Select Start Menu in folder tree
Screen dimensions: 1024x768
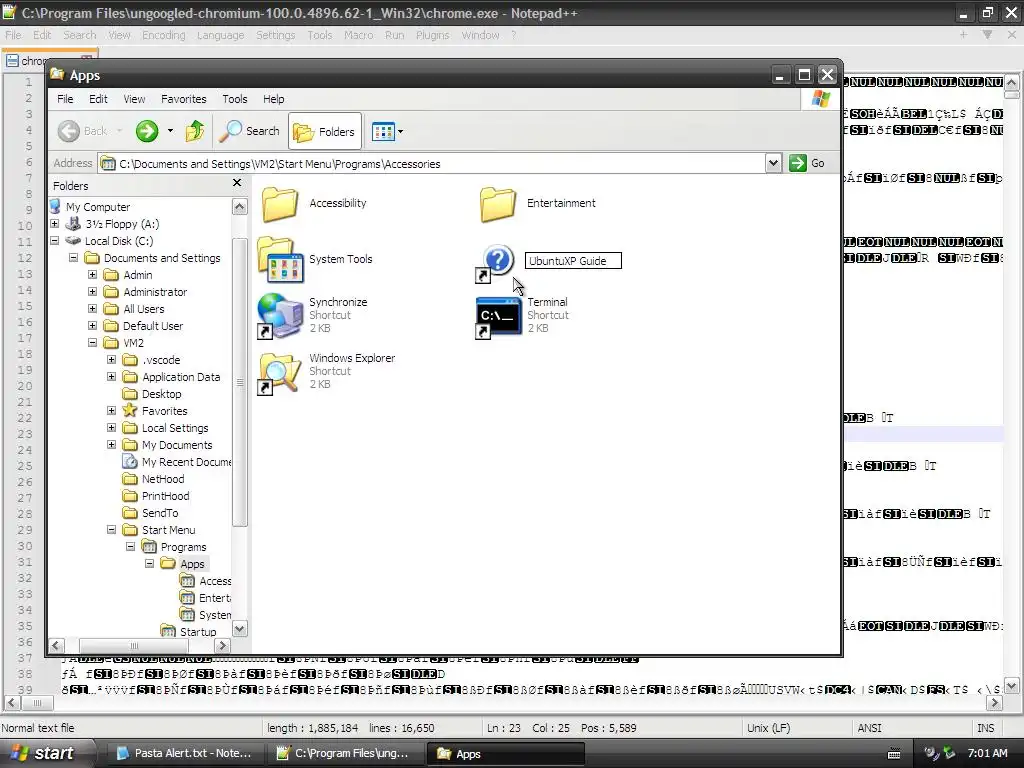click(x=168, y=530)
